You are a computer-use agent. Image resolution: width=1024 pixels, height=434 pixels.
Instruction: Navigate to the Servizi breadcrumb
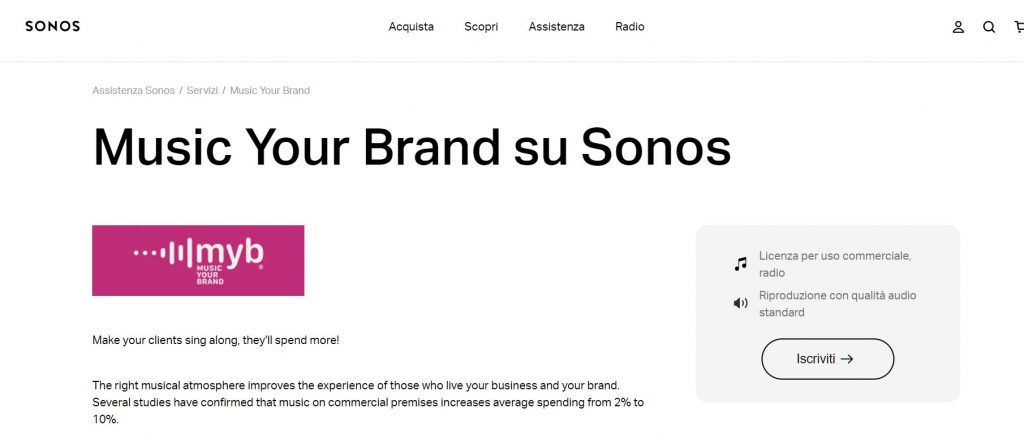point(202,90)
